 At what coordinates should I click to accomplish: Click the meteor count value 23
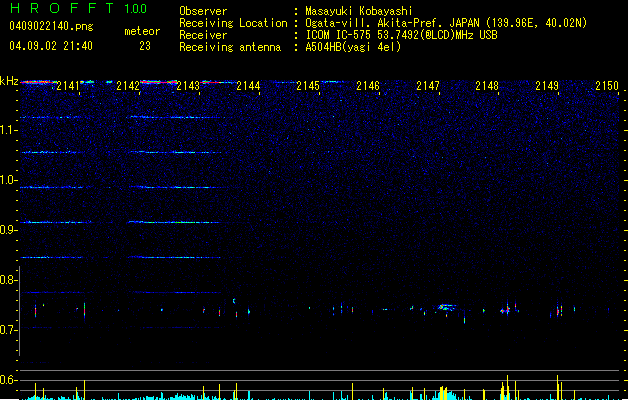click(x=145, y=46)
